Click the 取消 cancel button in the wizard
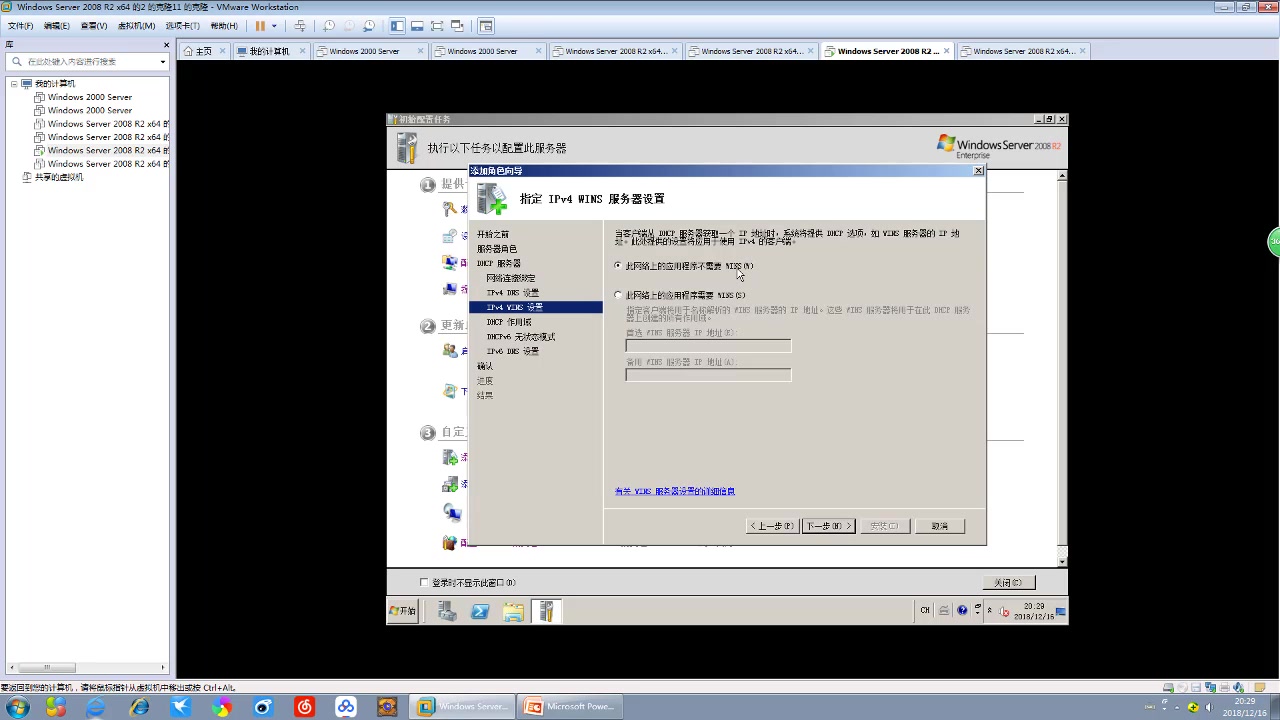This screenshot has height=720, width=1280. pos(939,526)
